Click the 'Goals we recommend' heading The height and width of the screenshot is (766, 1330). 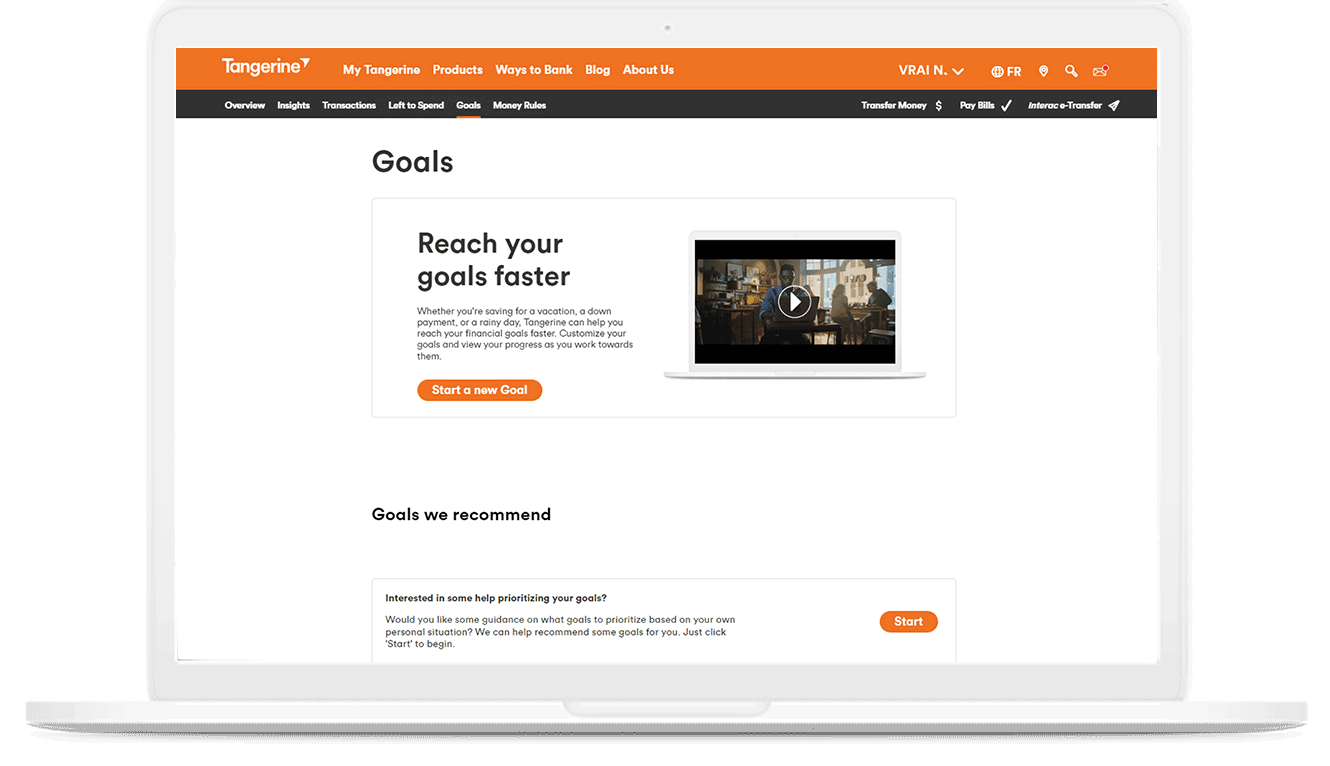461,514
